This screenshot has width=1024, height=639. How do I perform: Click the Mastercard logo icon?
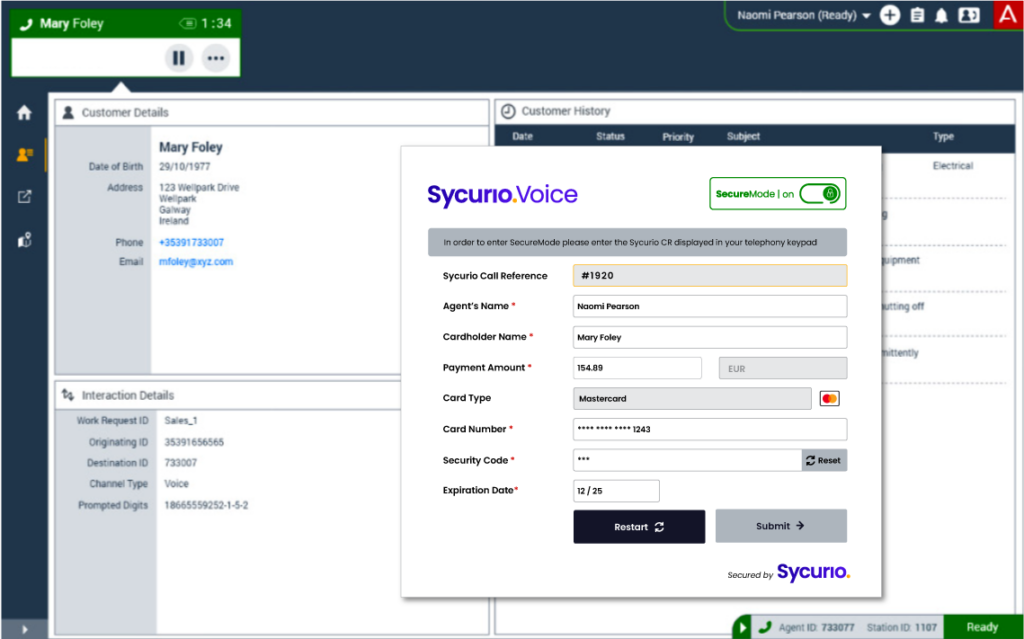(829, 399)
